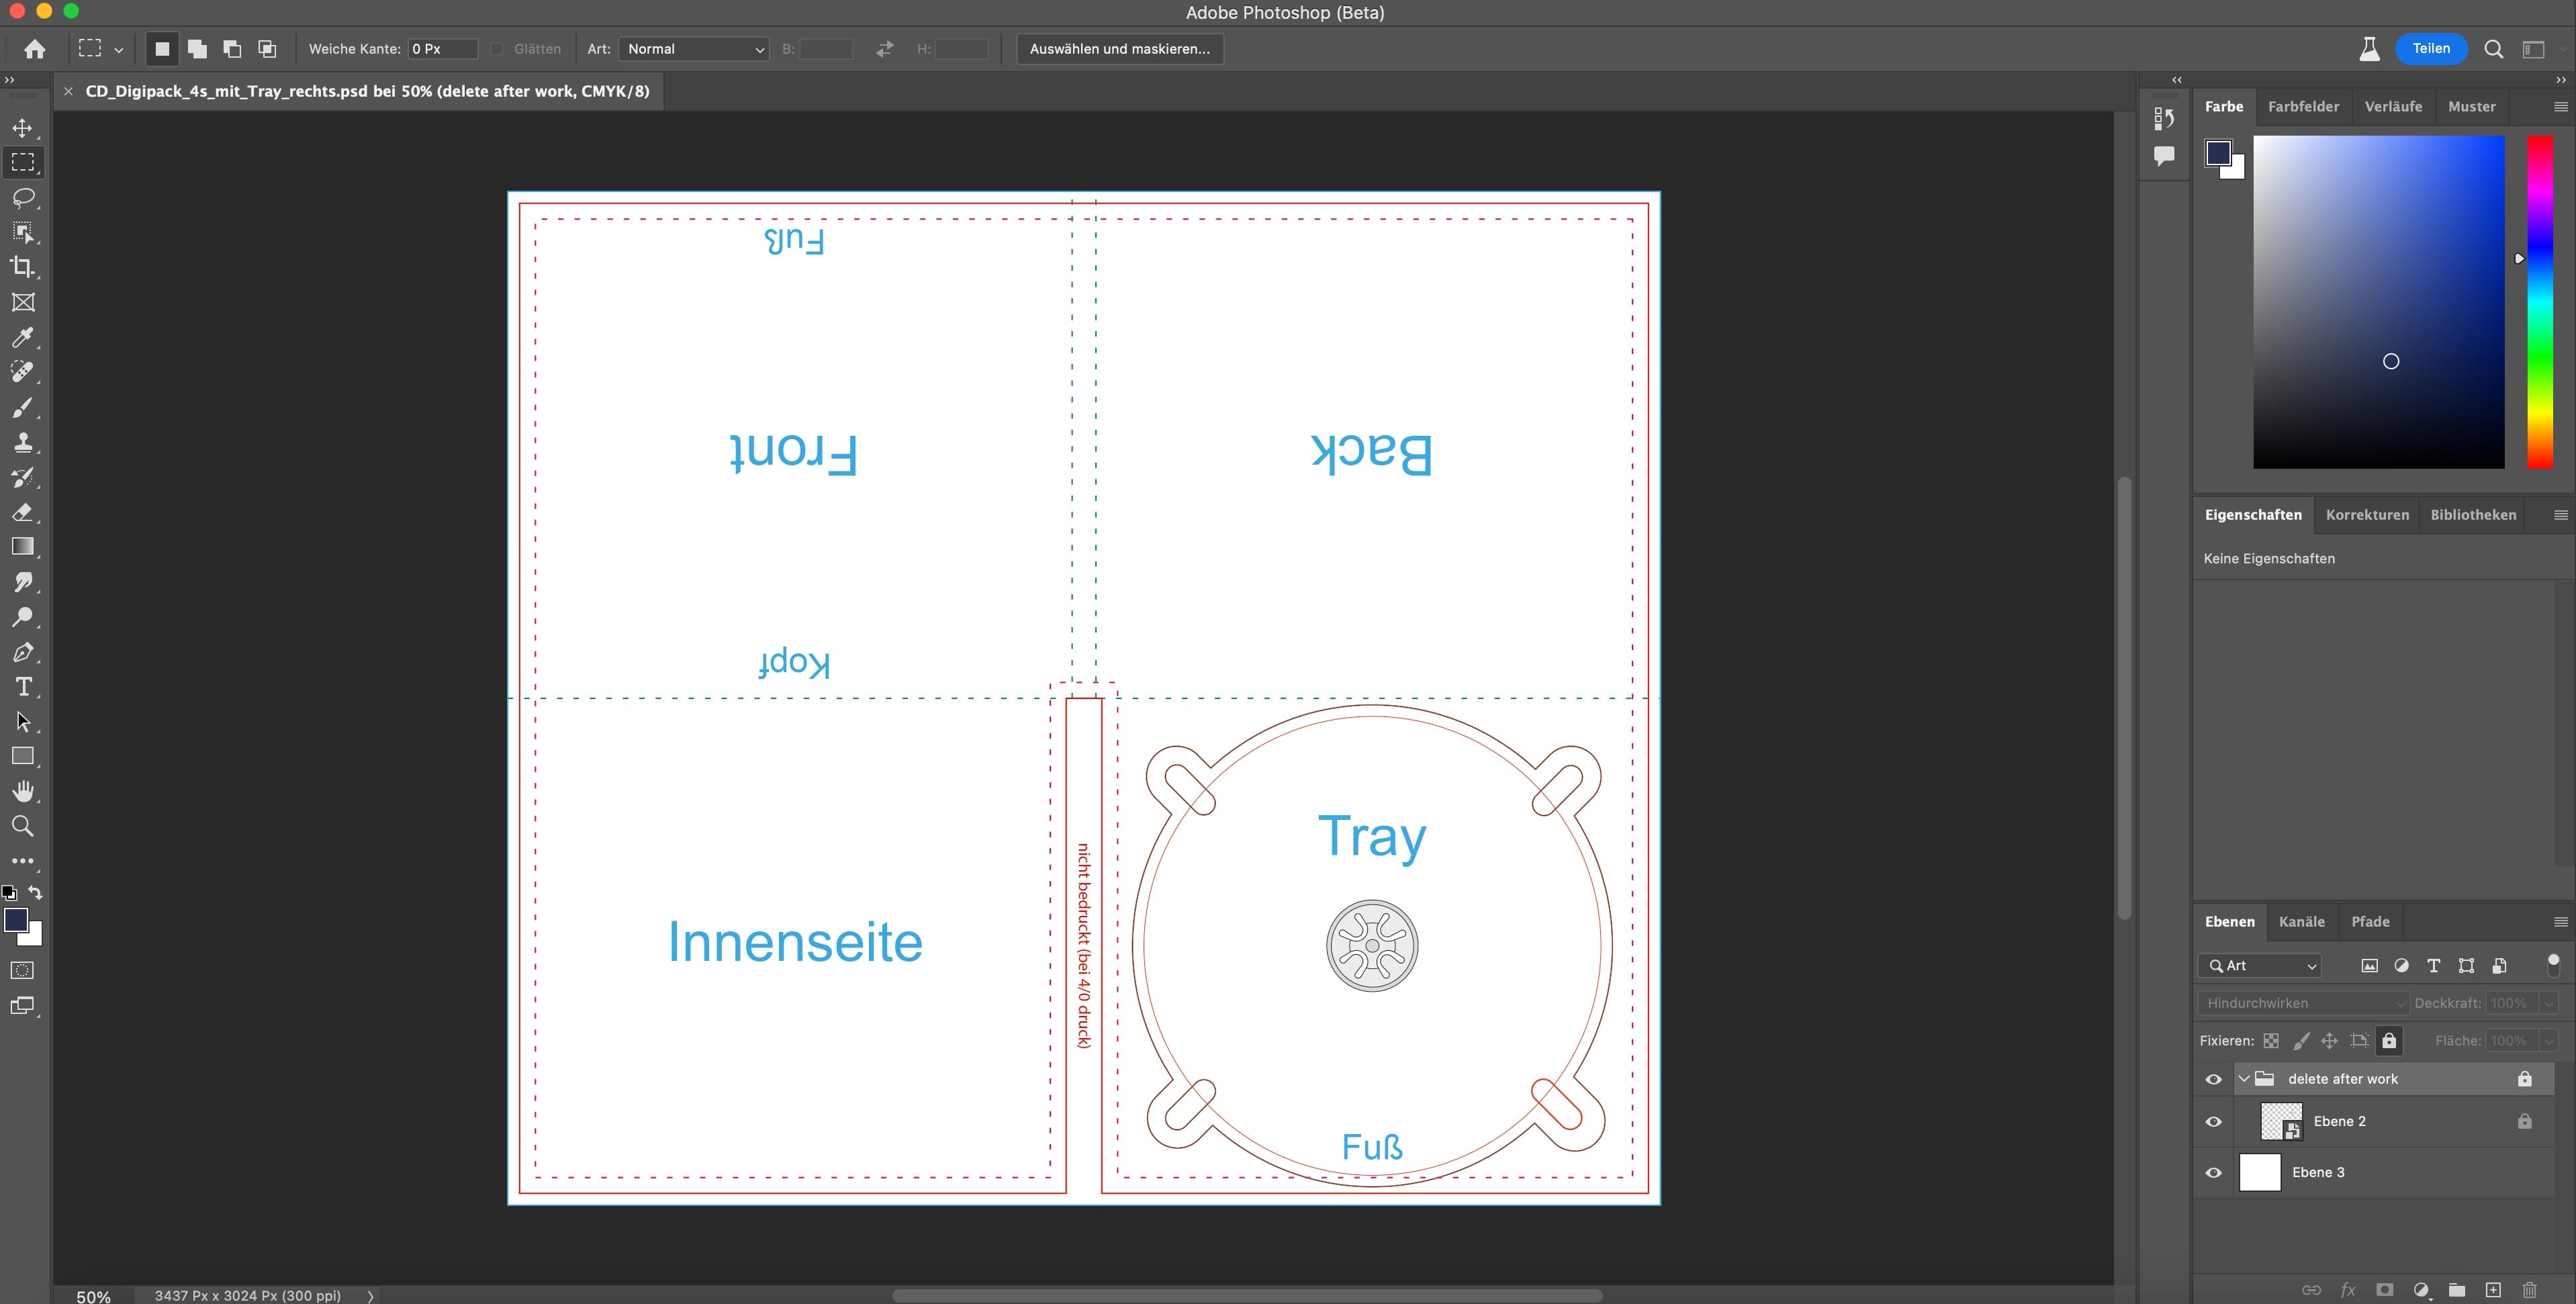Image resolution: width=2576 pixels, height=1304 pixels.
Task: Activate the Hand tool
Action: (x=22, y=791)
